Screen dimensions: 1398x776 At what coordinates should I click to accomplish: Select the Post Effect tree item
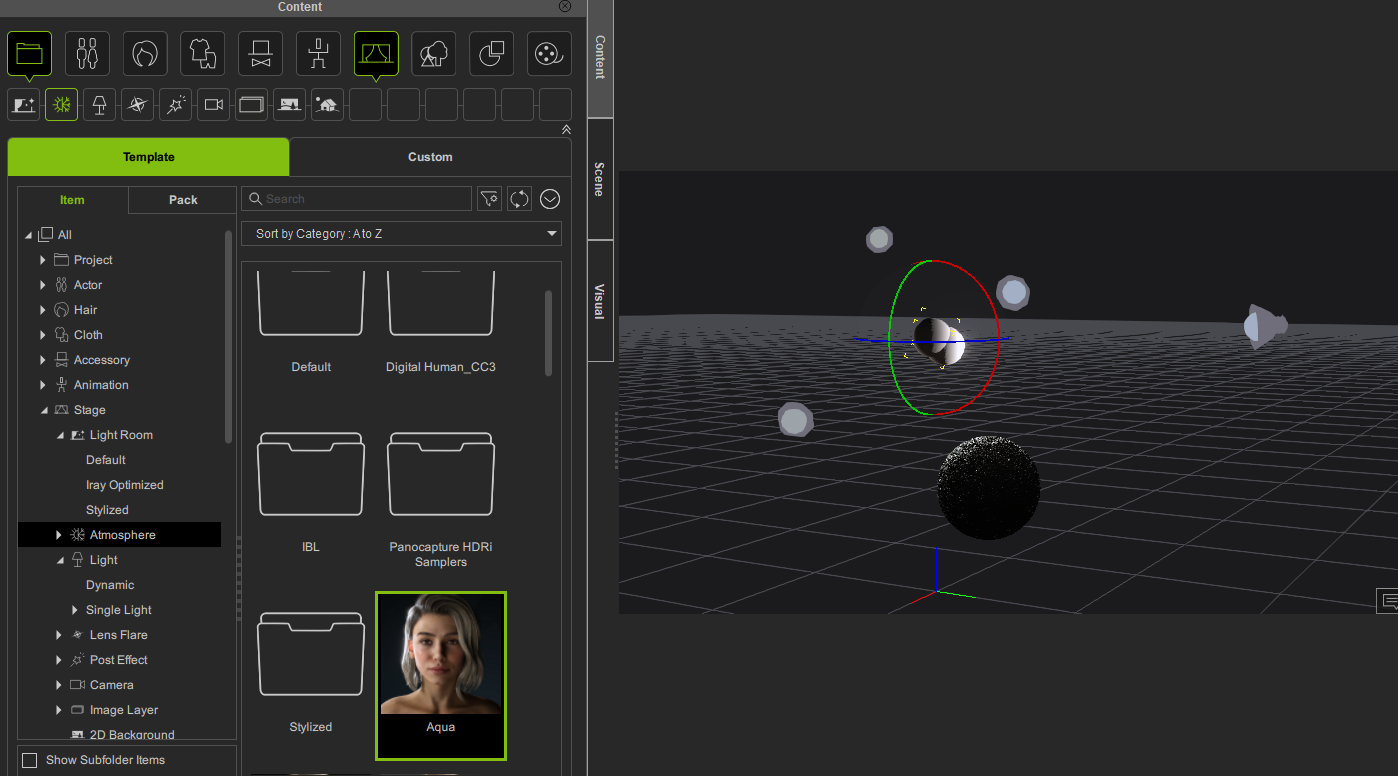click(x=119, y=660)
